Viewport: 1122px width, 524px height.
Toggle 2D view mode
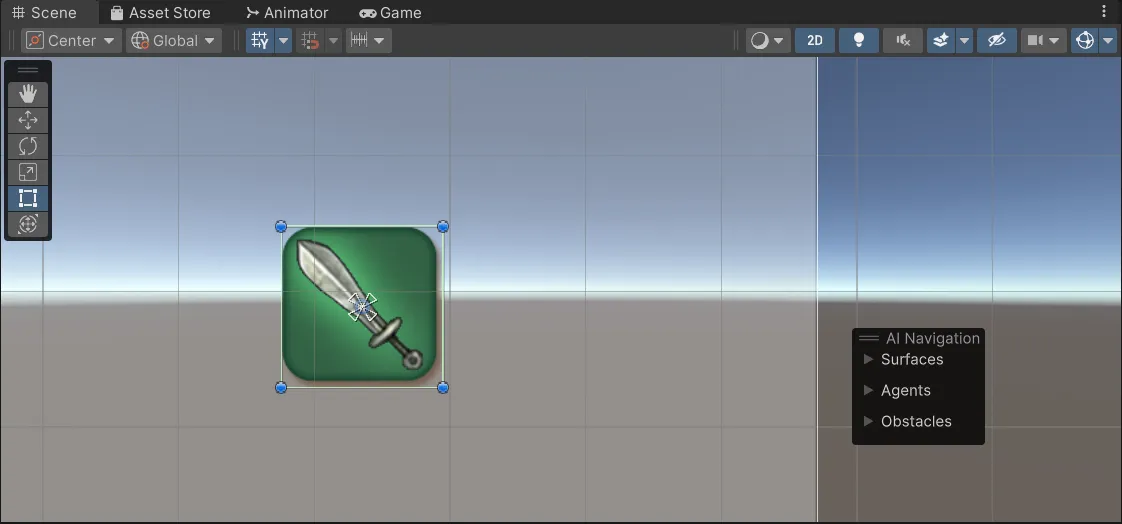point(815,41)
